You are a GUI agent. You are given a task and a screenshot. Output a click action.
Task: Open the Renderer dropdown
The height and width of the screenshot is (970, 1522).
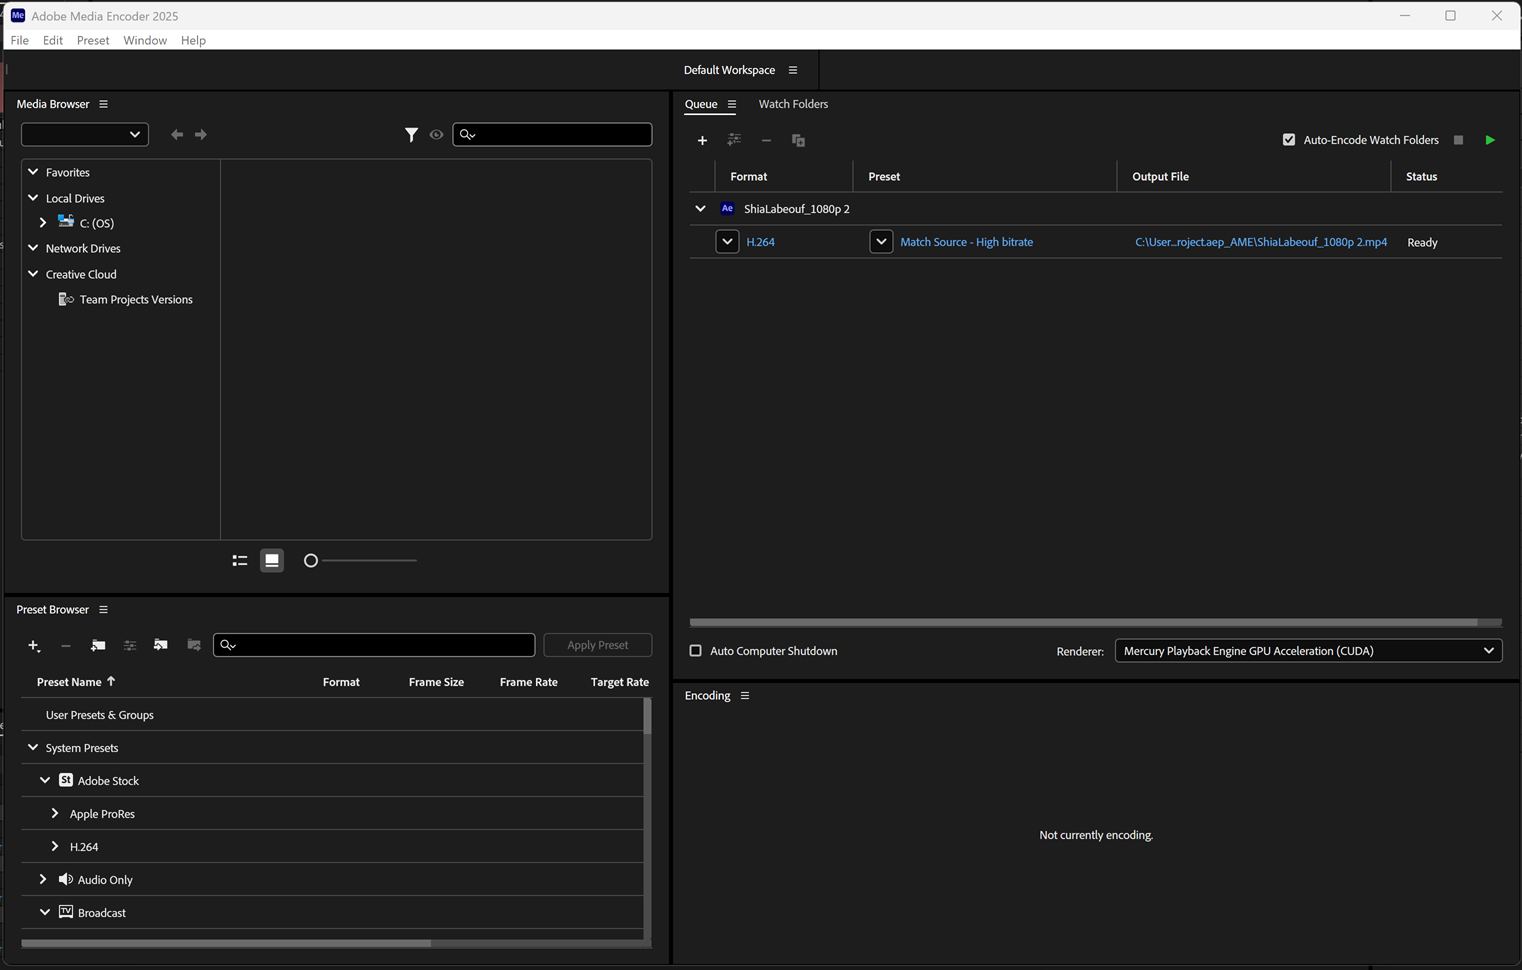(x=1307, y=651)
